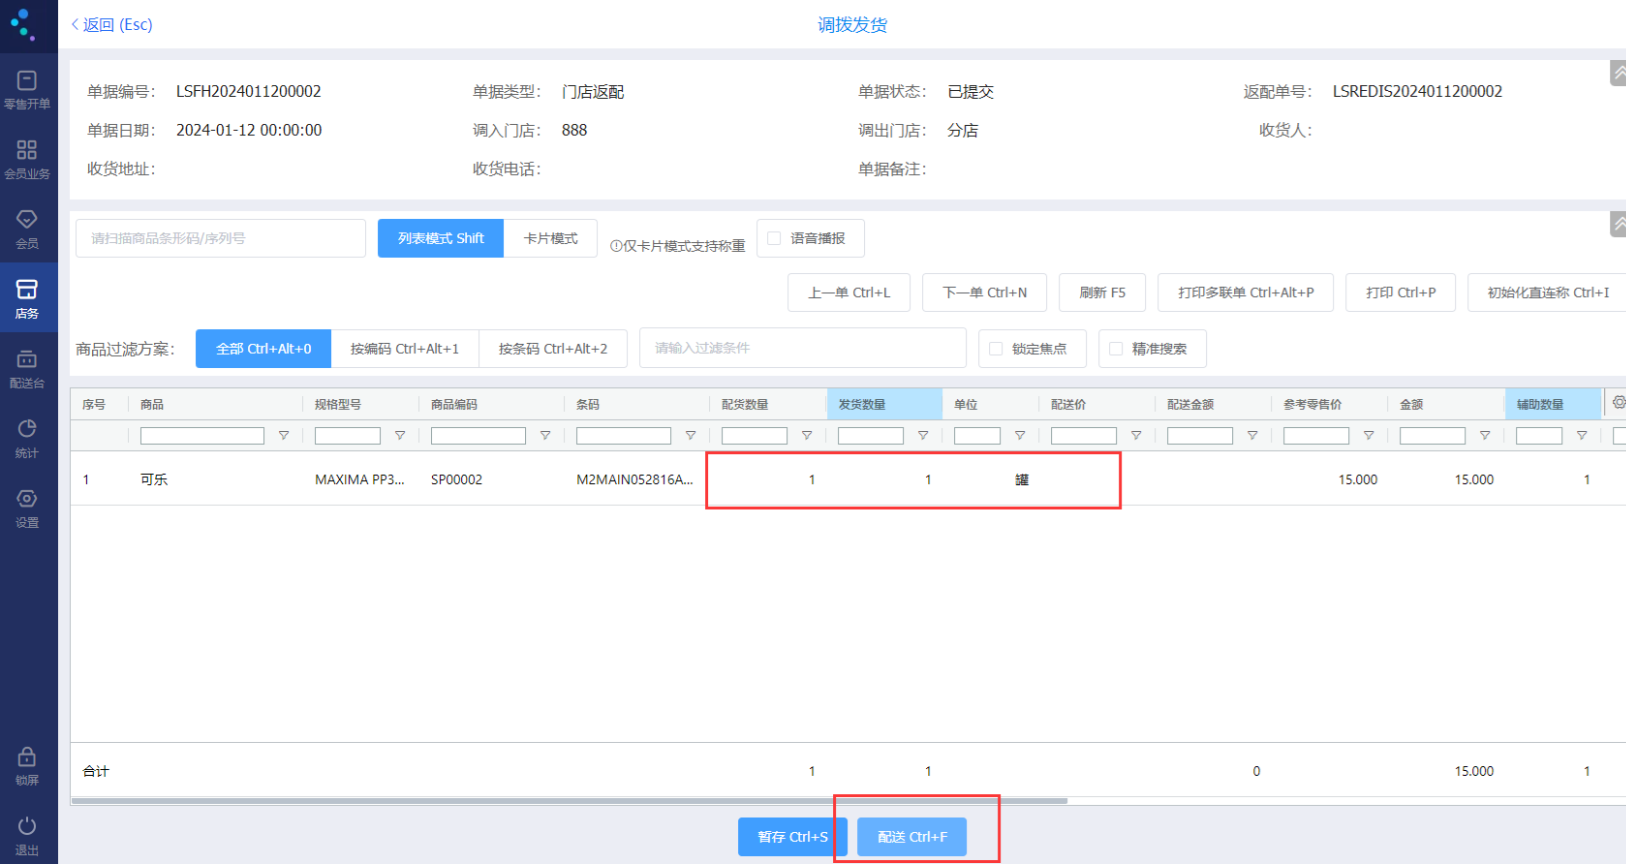Click the horizontal scrollbar under table
Screen dimensions: 1626x864
[x=569, y=800]
